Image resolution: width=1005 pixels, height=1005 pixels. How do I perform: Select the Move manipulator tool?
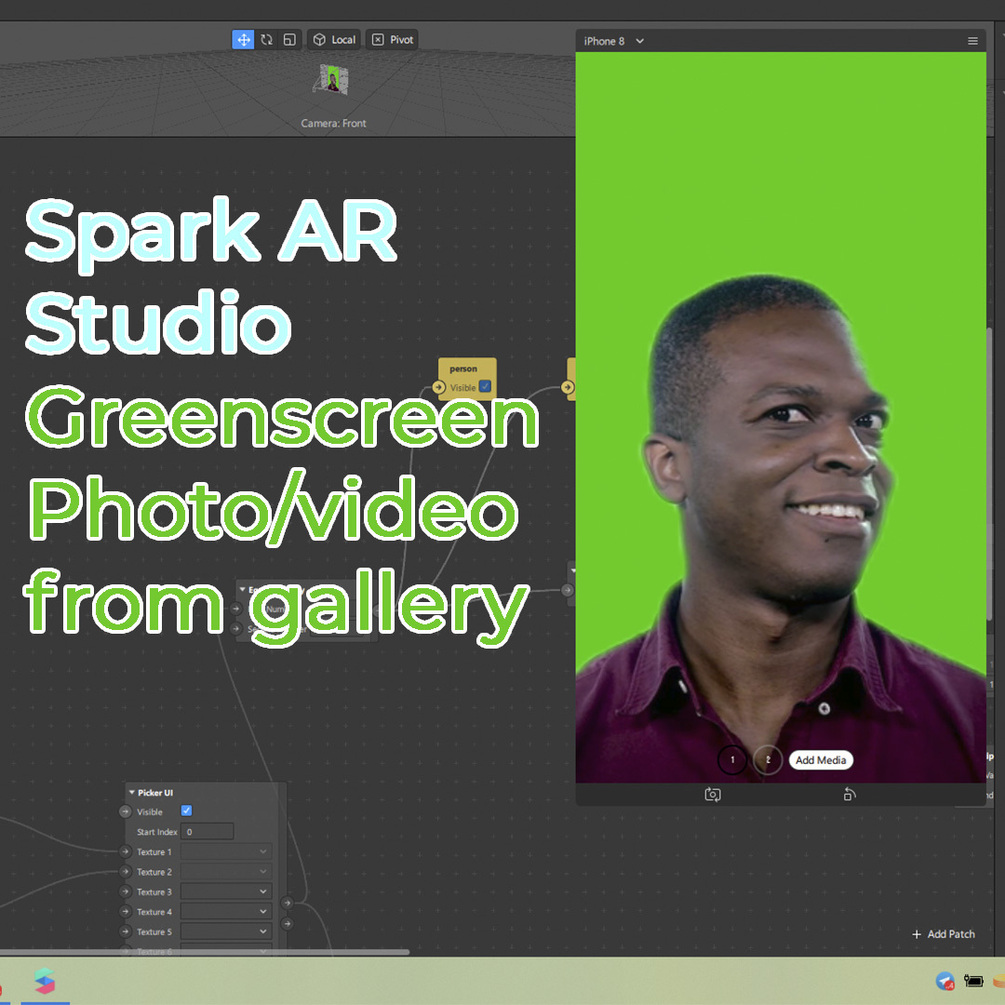243,40
